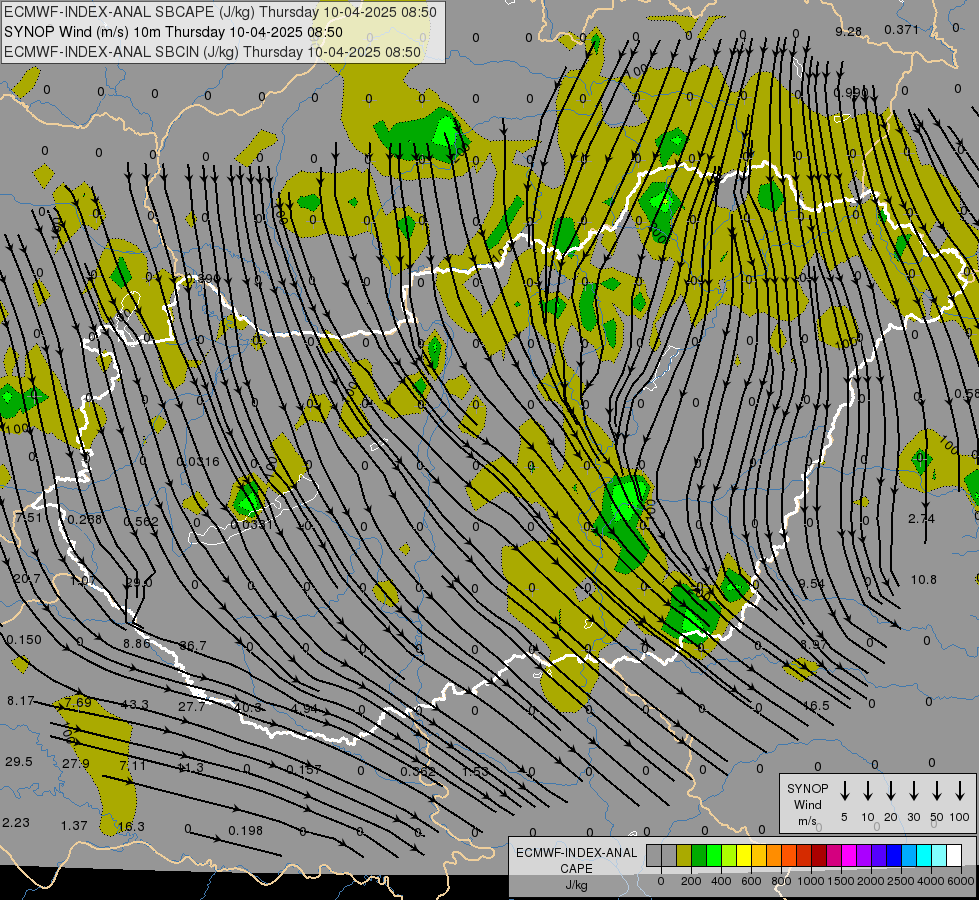
Task: Click the 0.150 value on the map
Action: (24, 640)
